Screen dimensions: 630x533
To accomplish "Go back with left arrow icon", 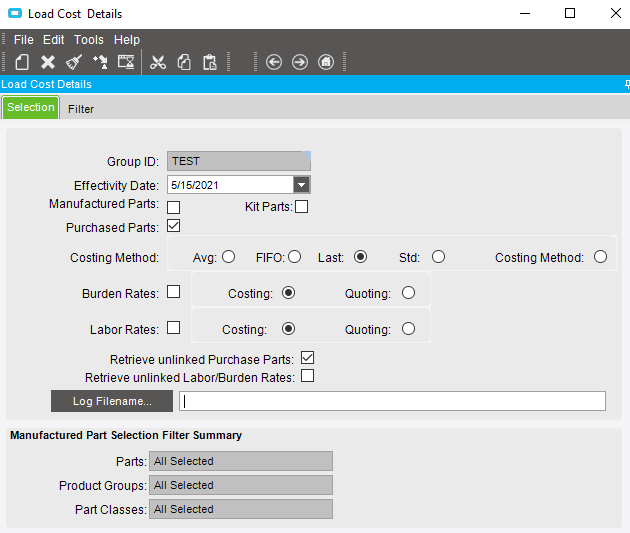I will coord(274,62).
